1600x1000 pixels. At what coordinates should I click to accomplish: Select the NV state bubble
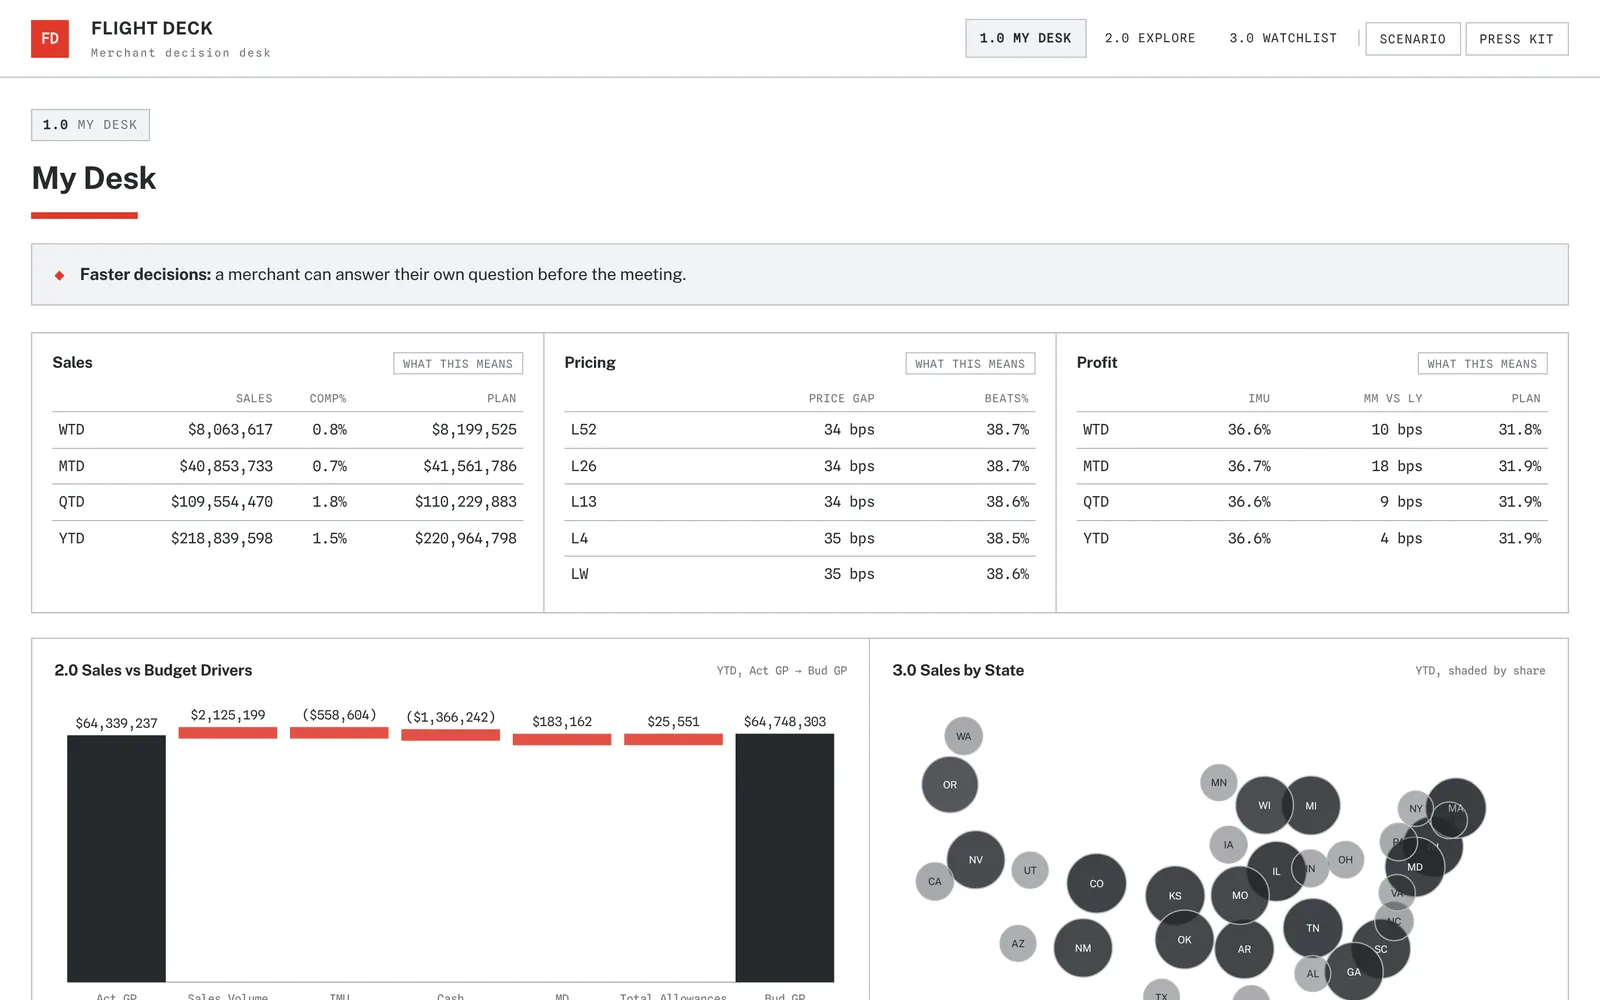click(x=975, y=860)
